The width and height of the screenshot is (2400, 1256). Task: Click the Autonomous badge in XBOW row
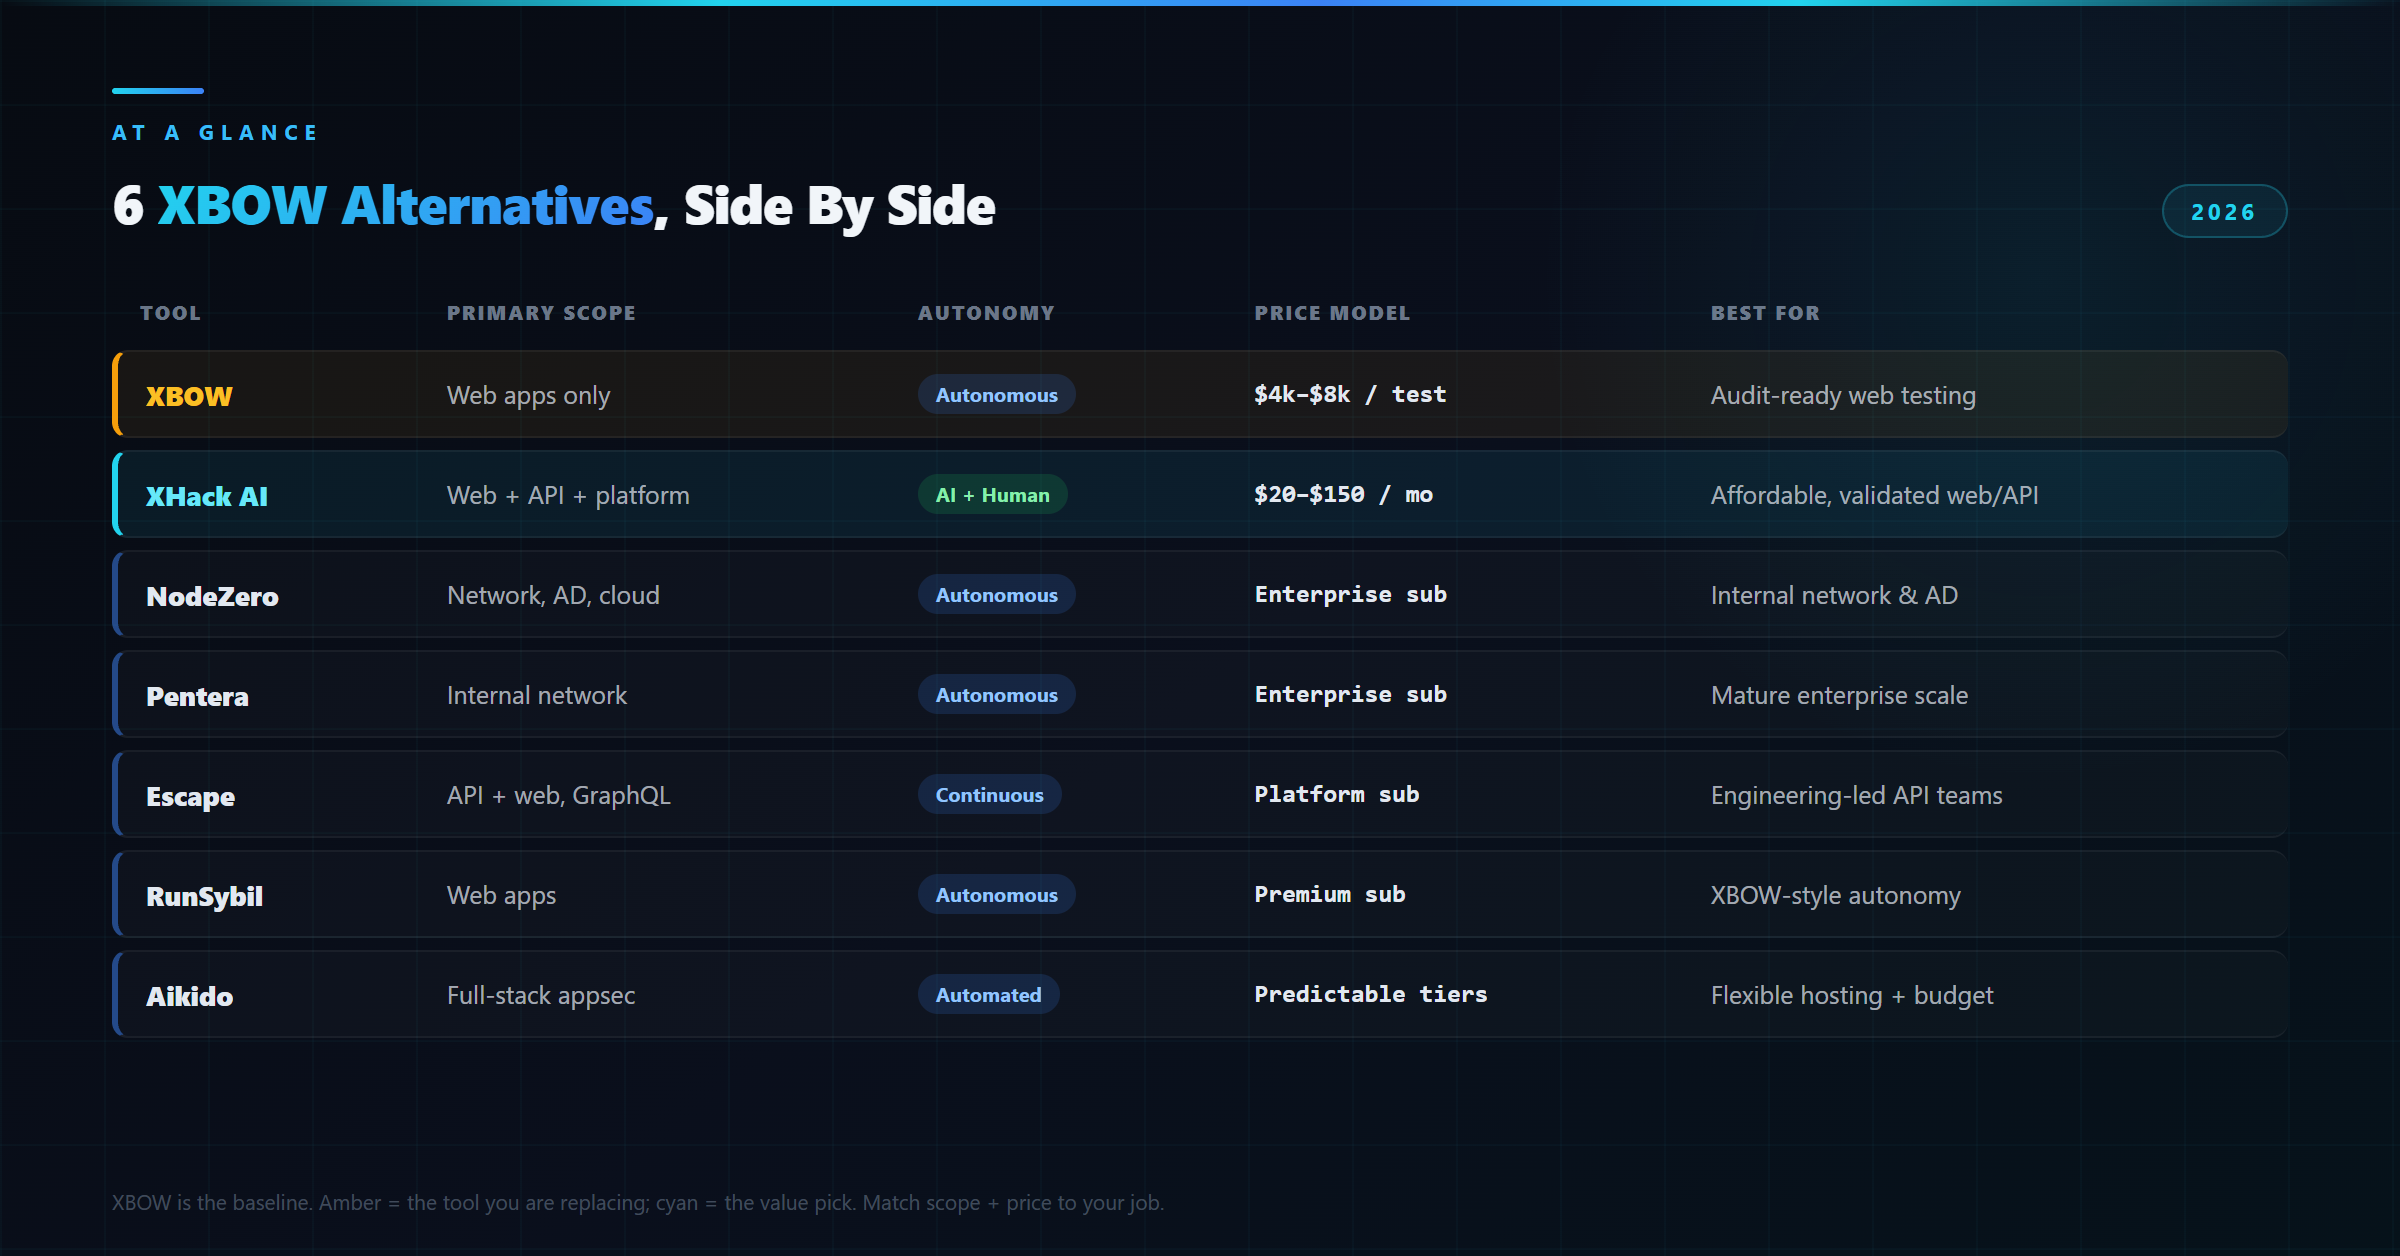pyautogui.click(x=996, y=395)
